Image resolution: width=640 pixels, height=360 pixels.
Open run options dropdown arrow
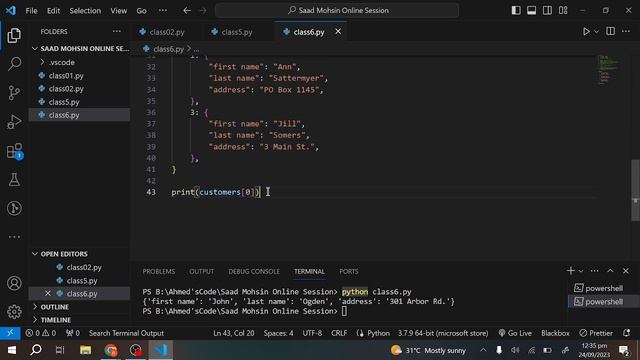coord(596,31)
